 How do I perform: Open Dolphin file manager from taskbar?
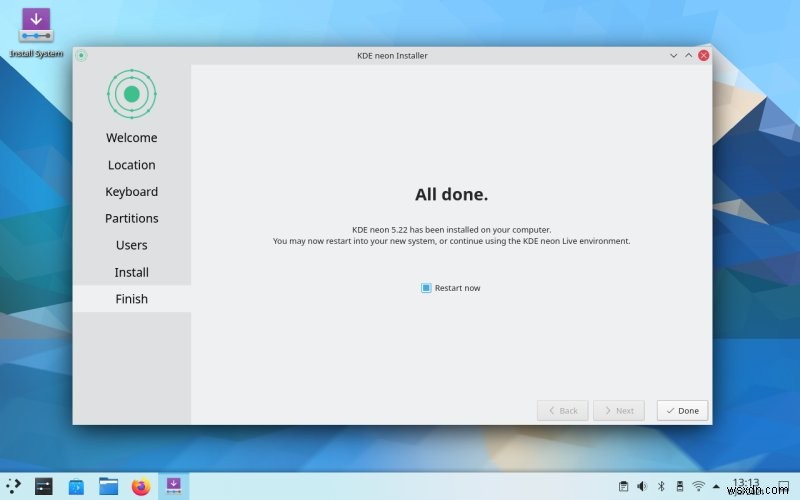point(109,486)
